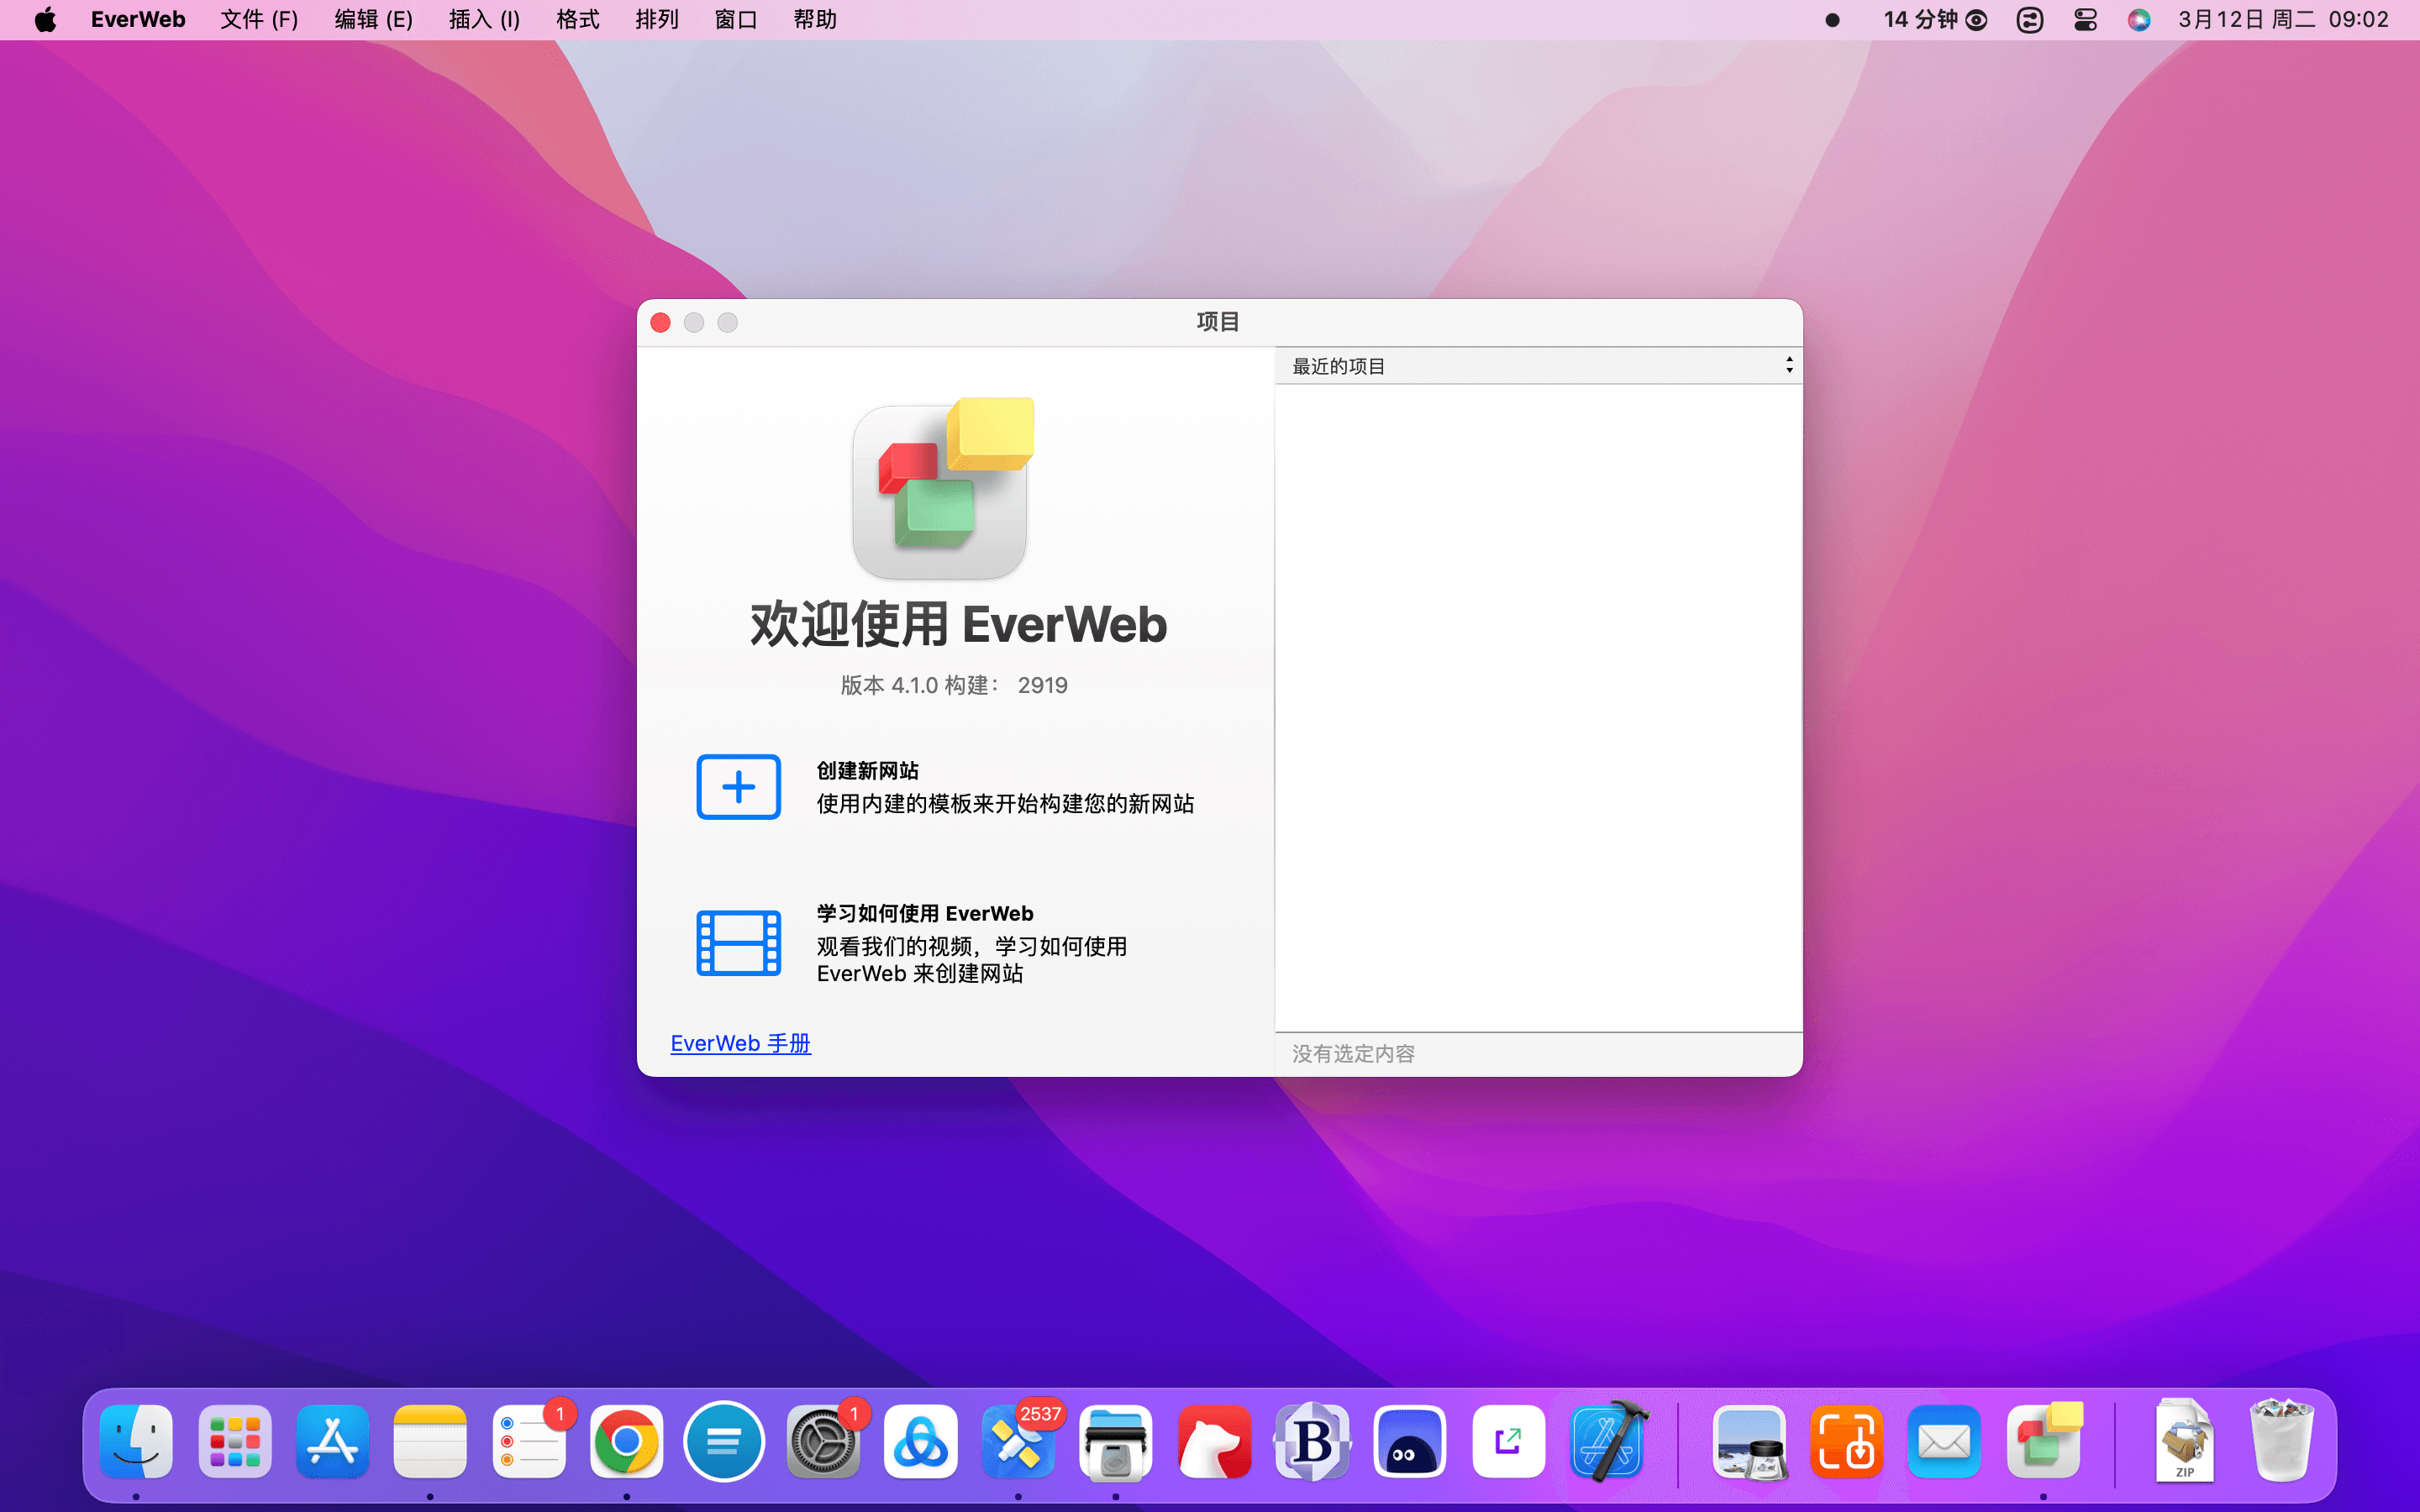The height and width of the screenshot is (1512, 2420).
Task: Click 使用内建的模板来开始构建您的新网站 description
Action: pyautogui.click(x=1005, y=803)
